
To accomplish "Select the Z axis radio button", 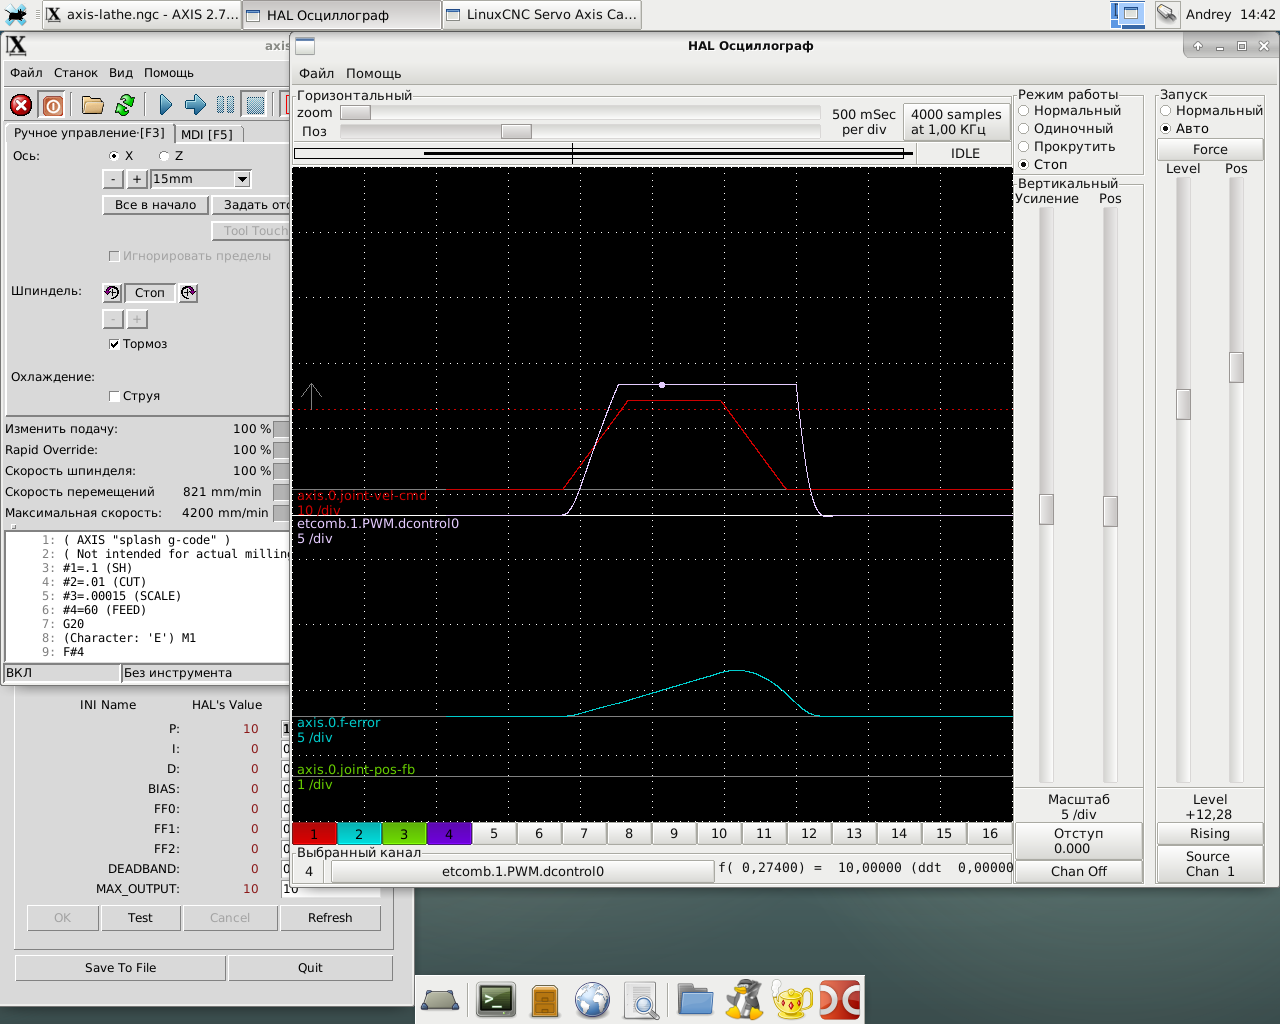I will pos(164,156).
